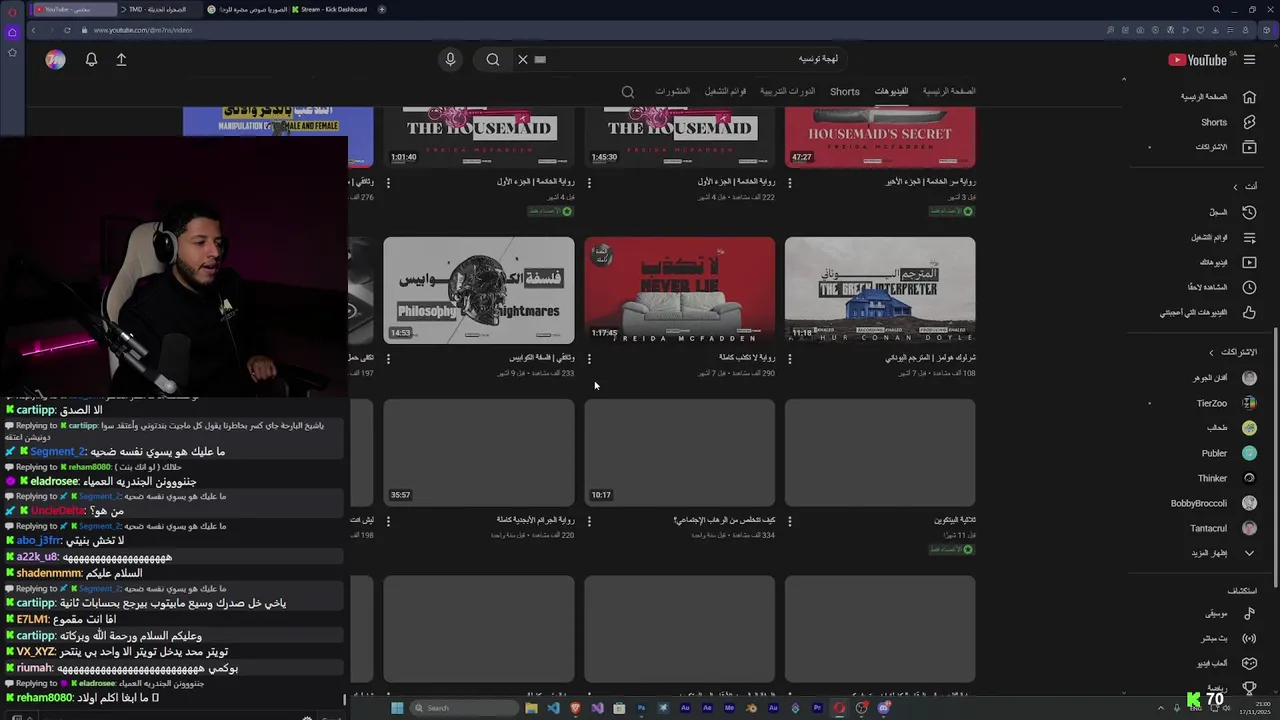Screen dimensions: 1280x720
Task: Click the create upload icon
Action: 121,60
